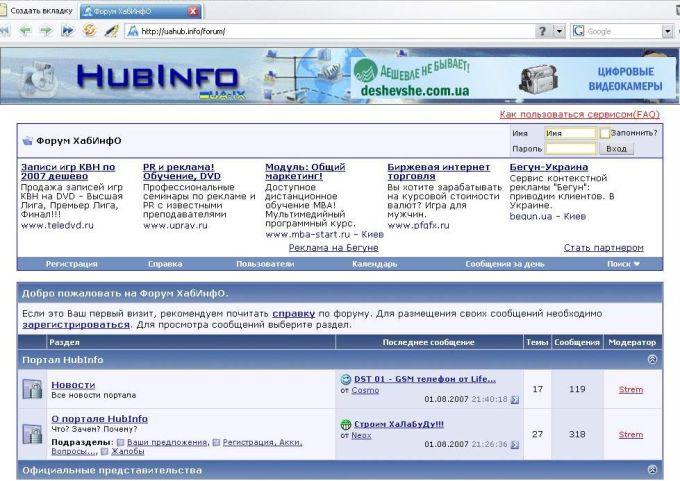This screenshot has width=680, height=481.
Task: Click the Google search engine icon
Action: pyautogui.click(x=578, y=31)
